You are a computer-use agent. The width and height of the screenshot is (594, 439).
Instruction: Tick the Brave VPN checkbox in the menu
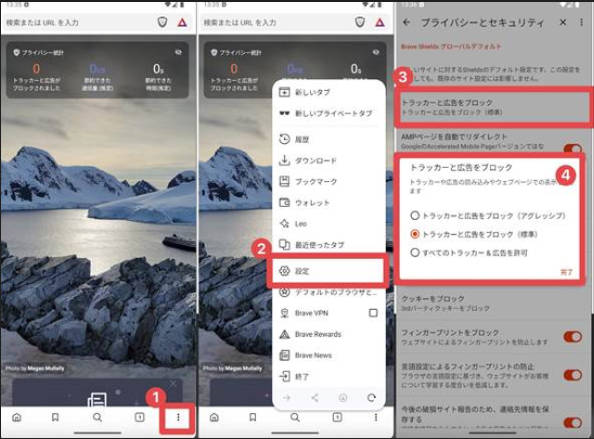(x=373, y=313)
